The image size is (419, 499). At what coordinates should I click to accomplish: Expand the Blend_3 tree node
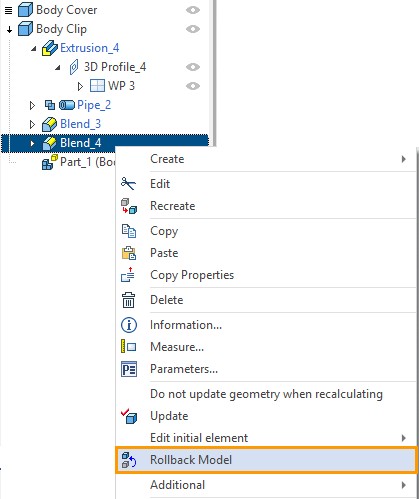click(x=32, y=124)
